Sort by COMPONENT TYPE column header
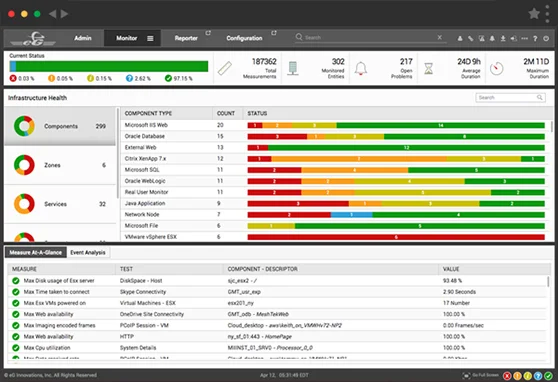The image size is (558, 382). 148,113
